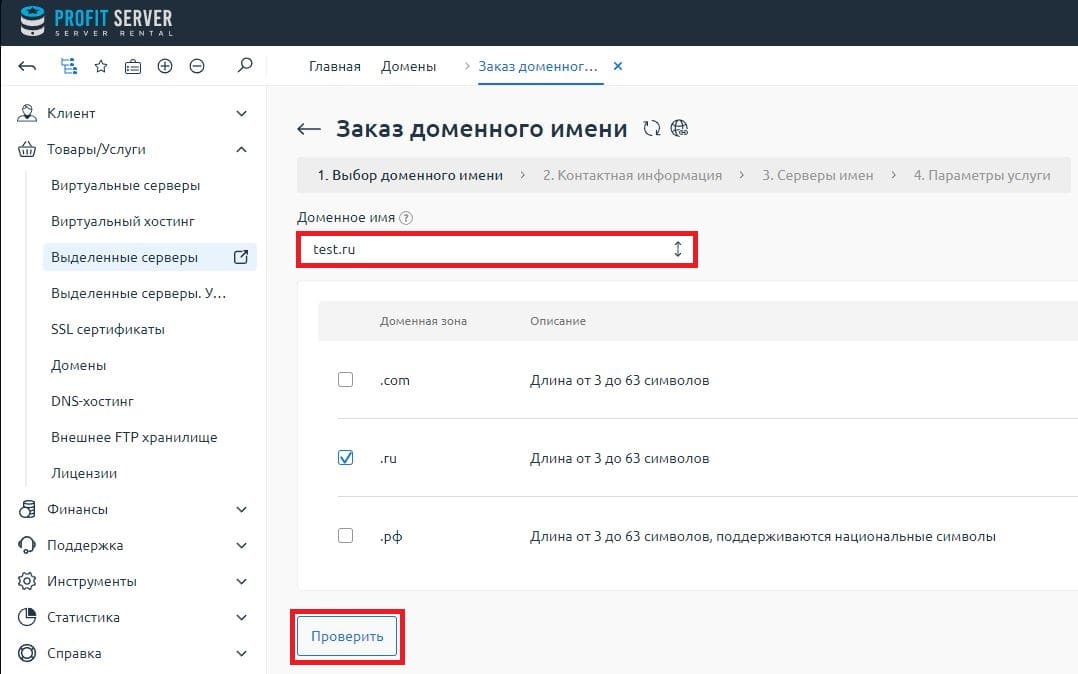The height and width of the screenshot is (674, 1078).
Task: Expand the Поддержка section chevron
Action: 241,545
